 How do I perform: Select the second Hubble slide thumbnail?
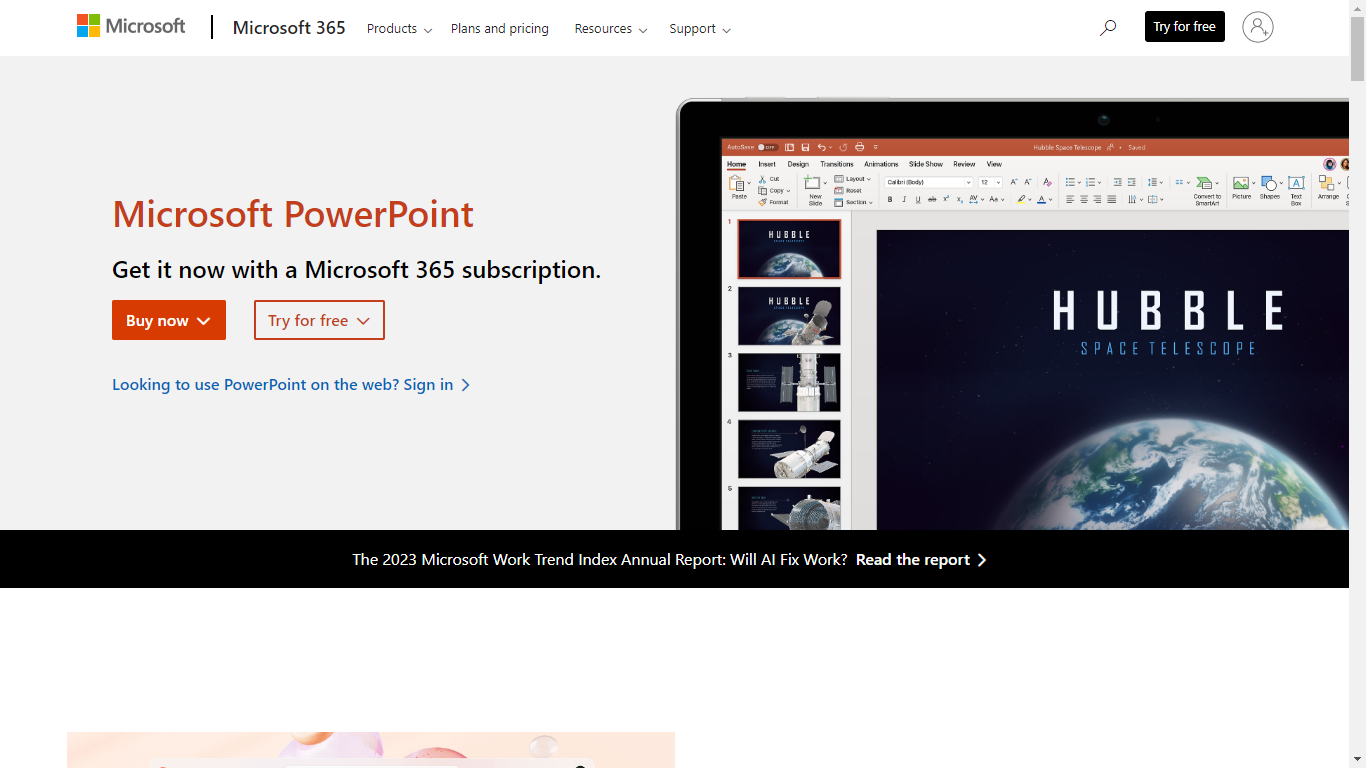[789, 316]
